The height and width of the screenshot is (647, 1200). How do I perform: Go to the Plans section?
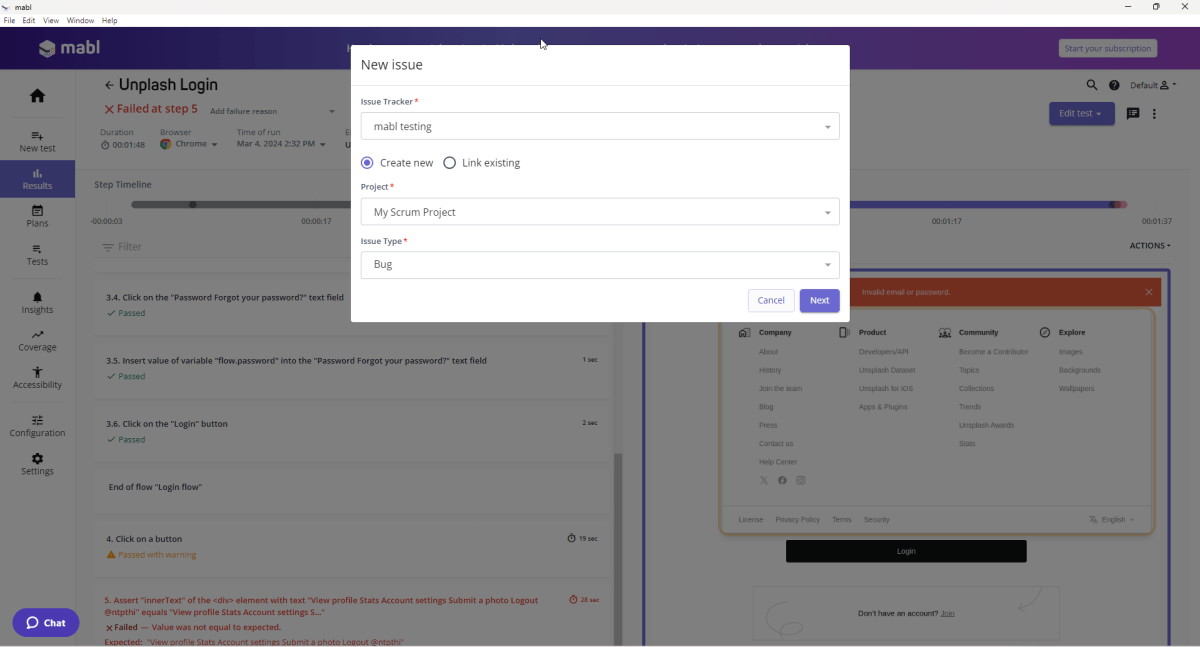point(37,215)
